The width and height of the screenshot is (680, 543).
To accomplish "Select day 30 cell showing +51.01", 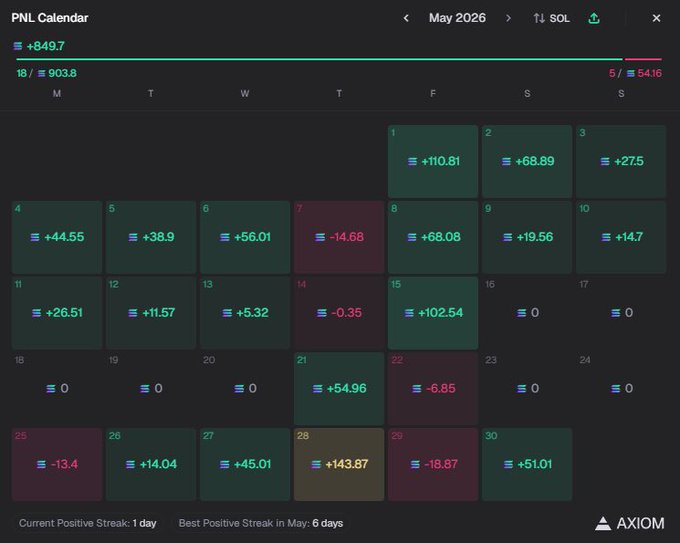I will click(x=527, y=464).
